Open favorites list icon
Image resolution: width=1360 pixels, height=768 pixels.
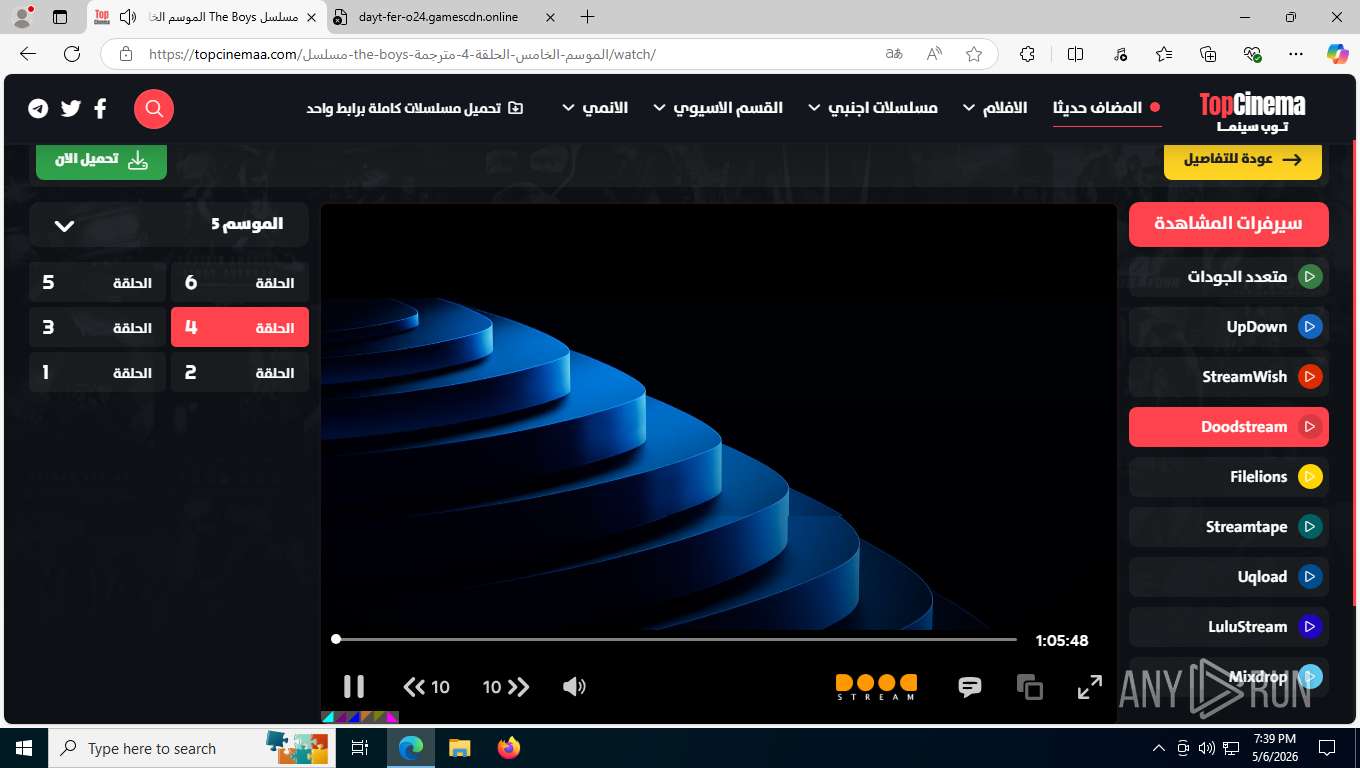point(1164,54)
